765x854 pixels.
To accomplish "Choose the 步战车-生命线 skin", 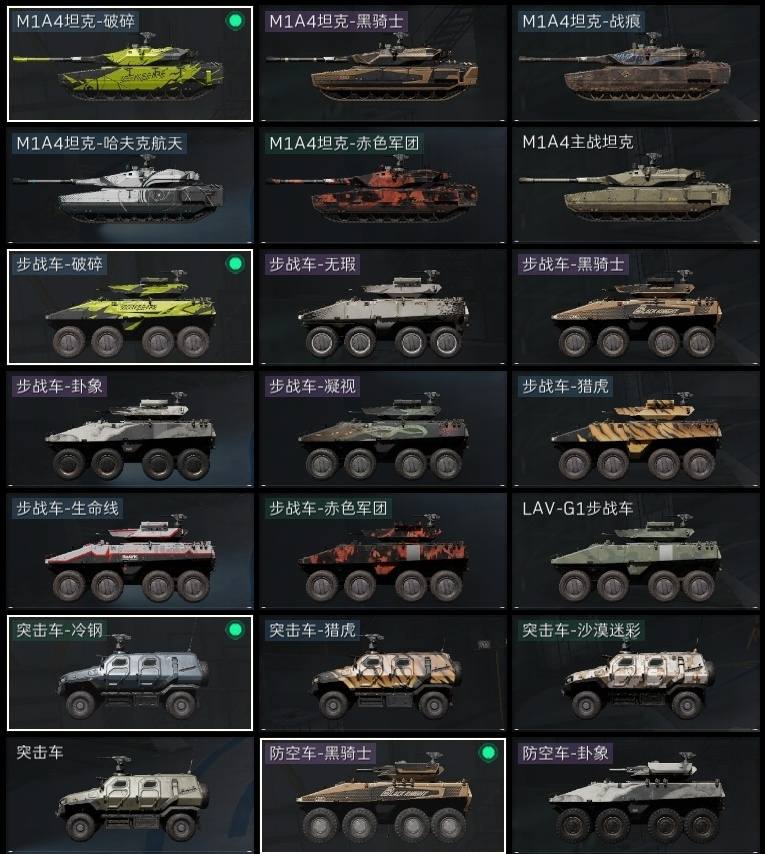I will tap(130, 551).
